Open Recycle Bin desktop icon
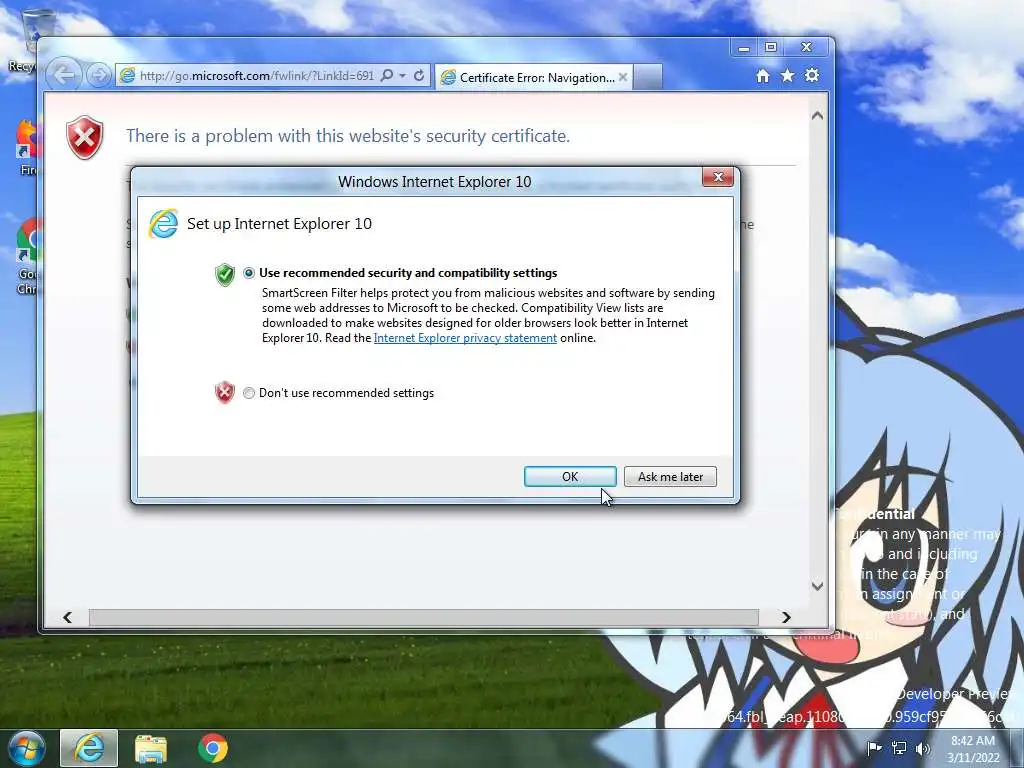The width and height of the screenshot is (1024, 768). point(26,40)
